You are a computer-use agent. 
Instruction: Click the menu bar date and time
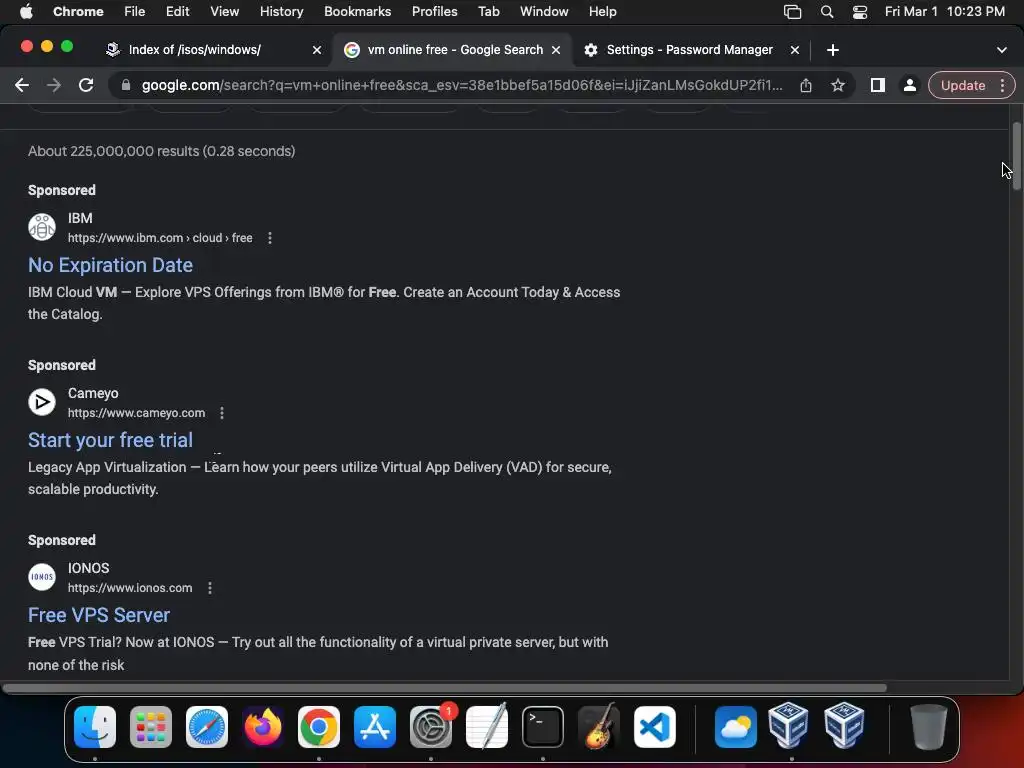point(945,12)
